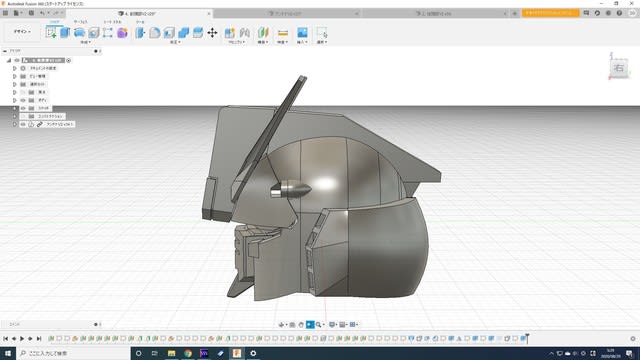Screen dimensions: 640x360
Task: Select the Create Sketch tool
Action: point(51,33)
